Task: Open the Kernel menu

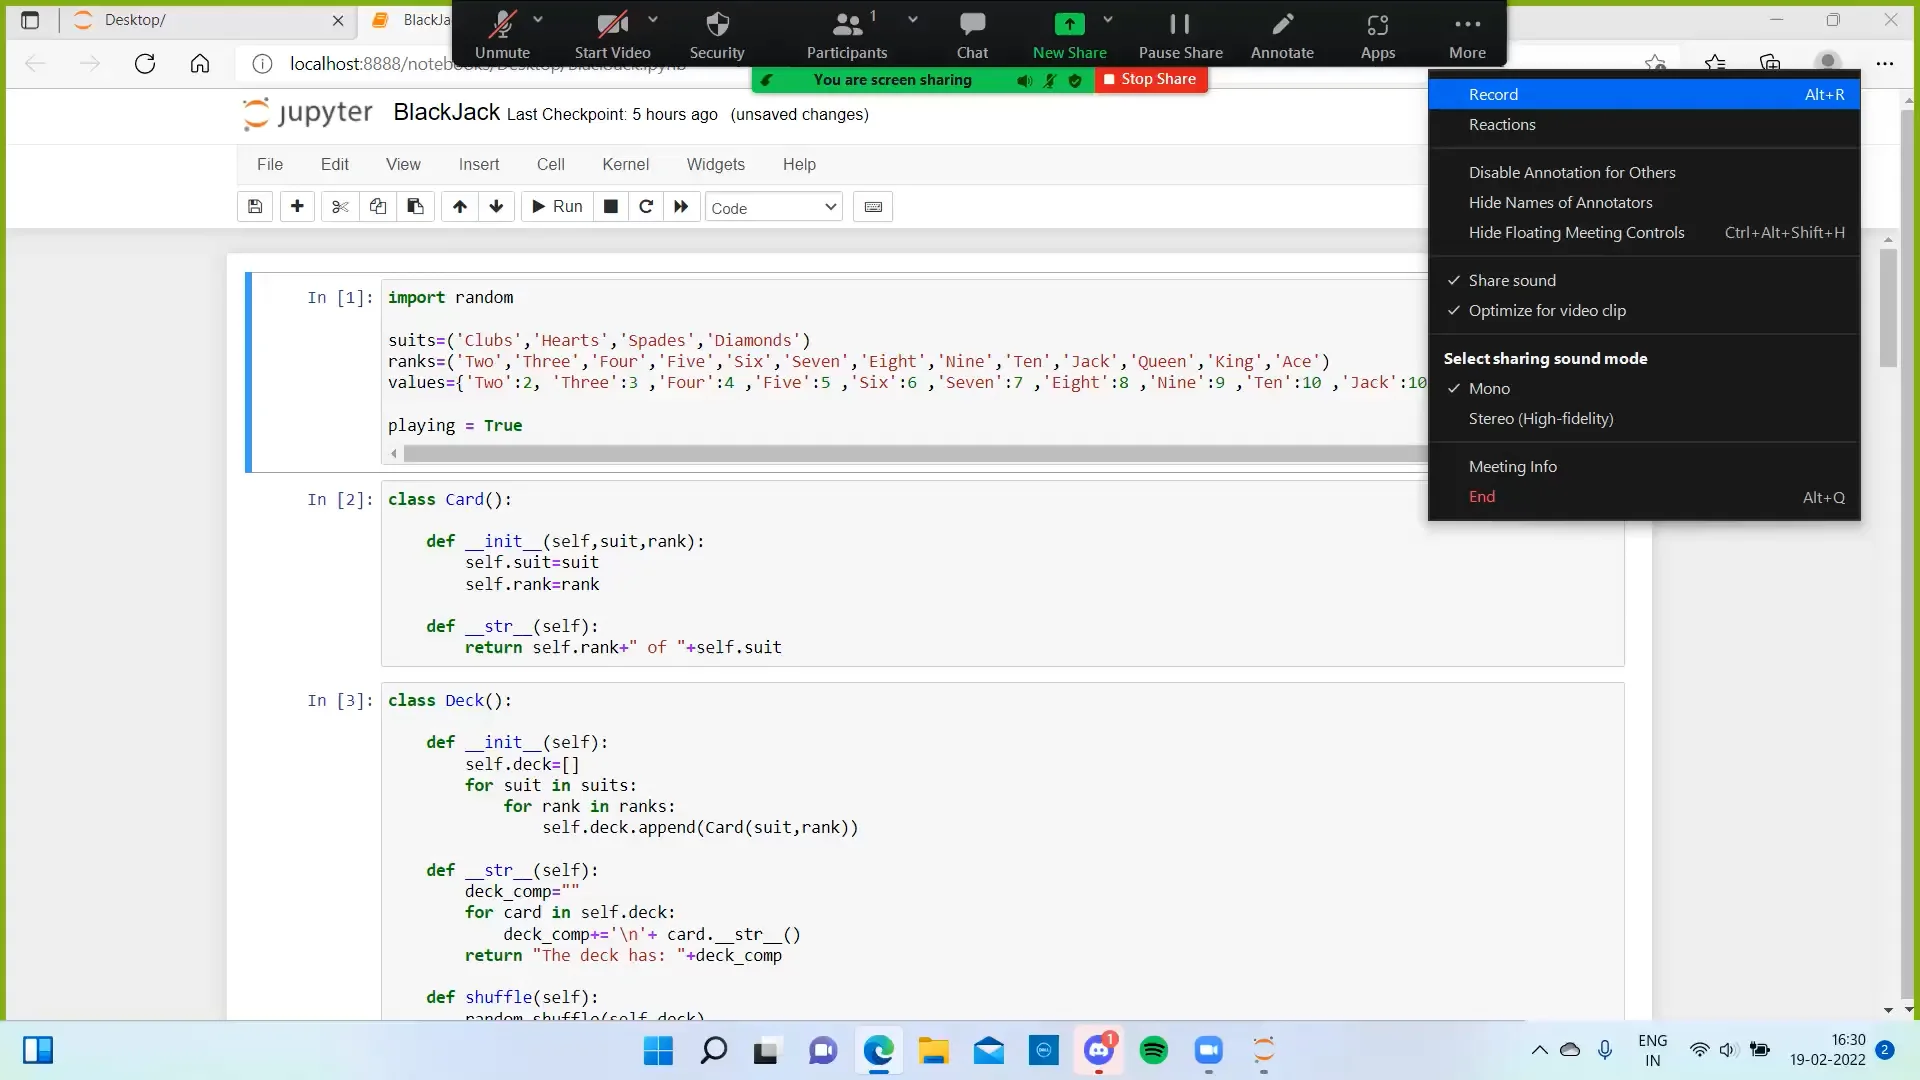Action: [625, 165]
